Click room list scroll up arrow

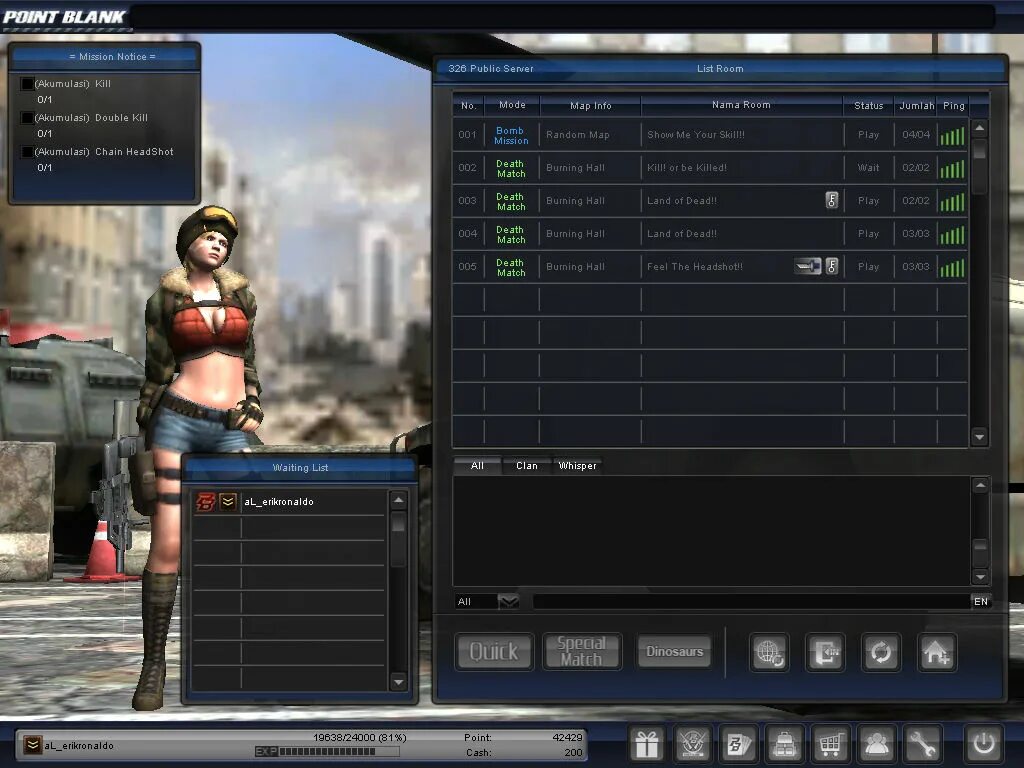(x=979, y=128)
